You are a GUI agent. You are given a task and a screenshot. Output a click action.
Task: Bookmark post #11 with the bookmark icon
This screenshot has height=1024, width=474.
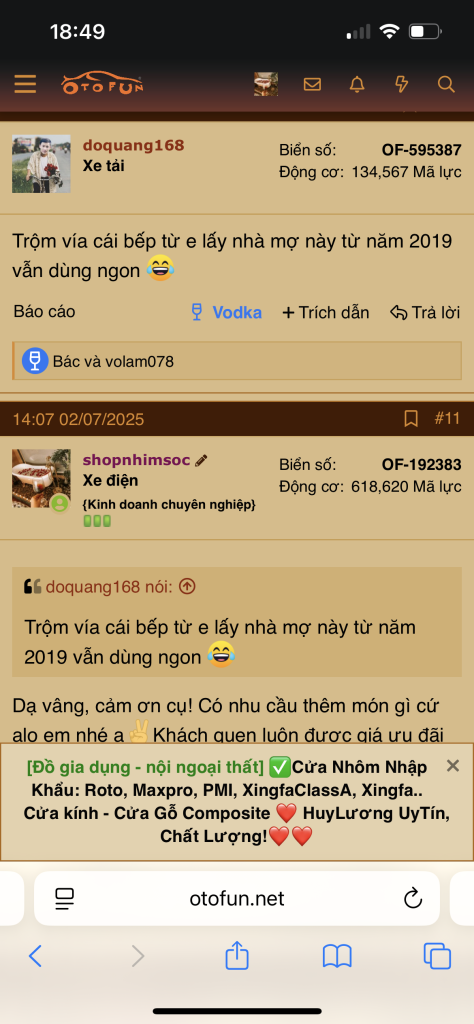pyautogui.click(x=411, y=419)
